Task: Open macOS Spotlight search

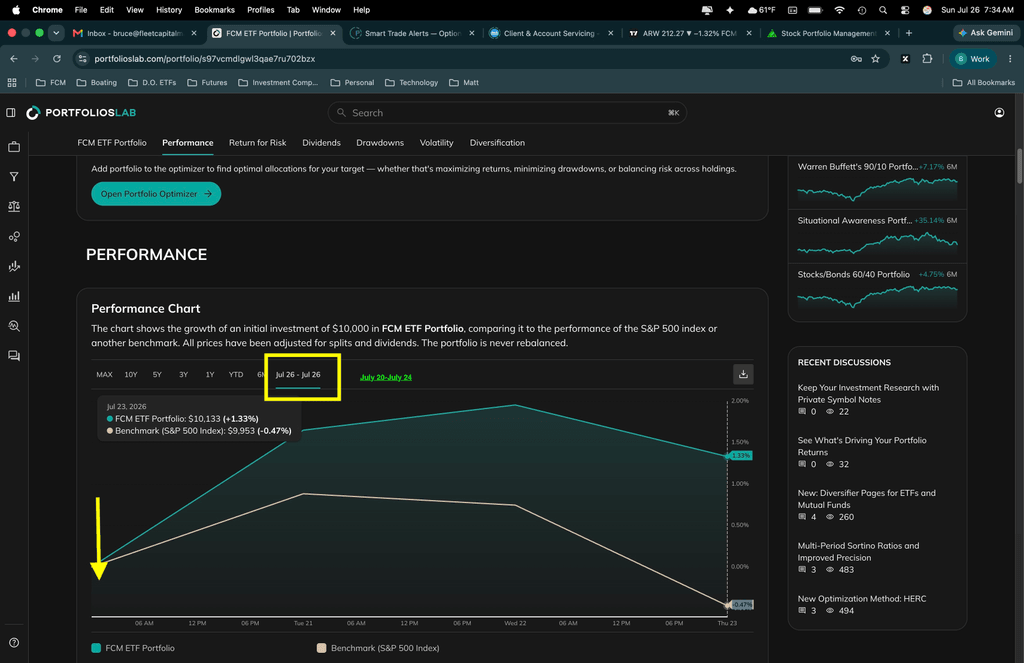Action: click(x=883, y=10)
